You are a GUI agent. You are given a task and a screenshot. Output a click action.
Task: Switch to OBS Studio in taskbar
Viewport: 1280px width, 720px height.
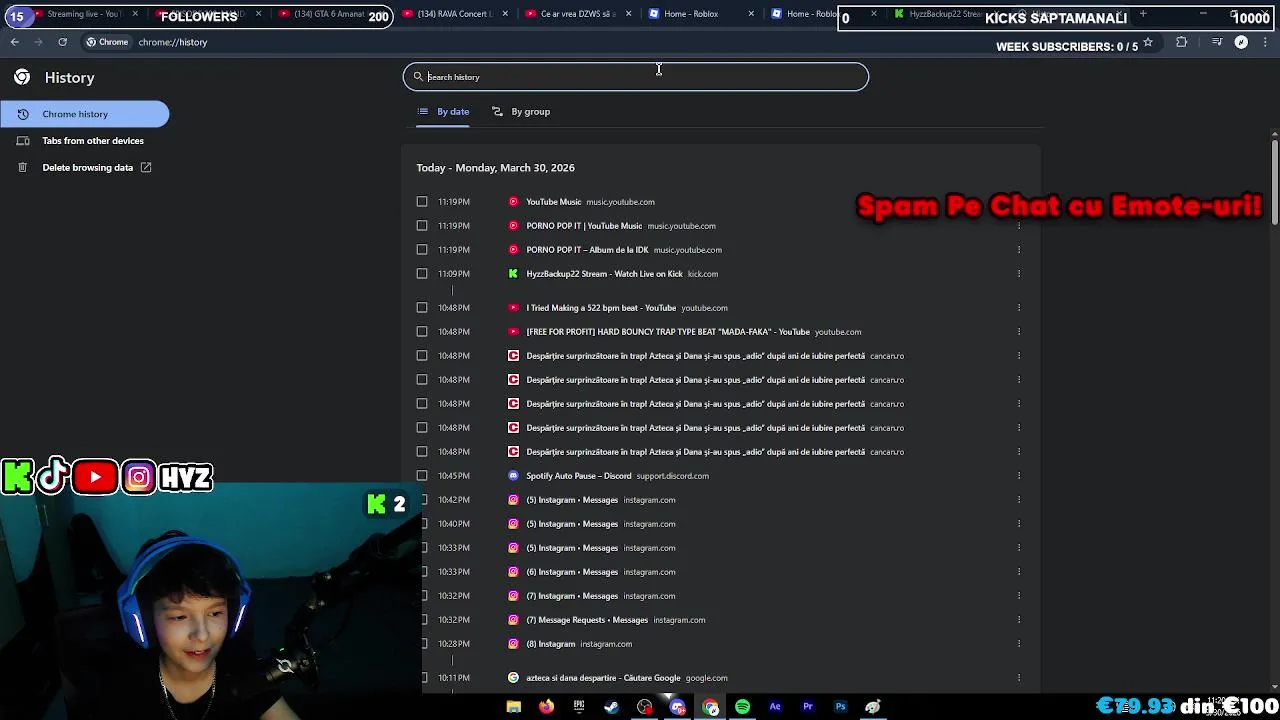[x=644, y=707]
